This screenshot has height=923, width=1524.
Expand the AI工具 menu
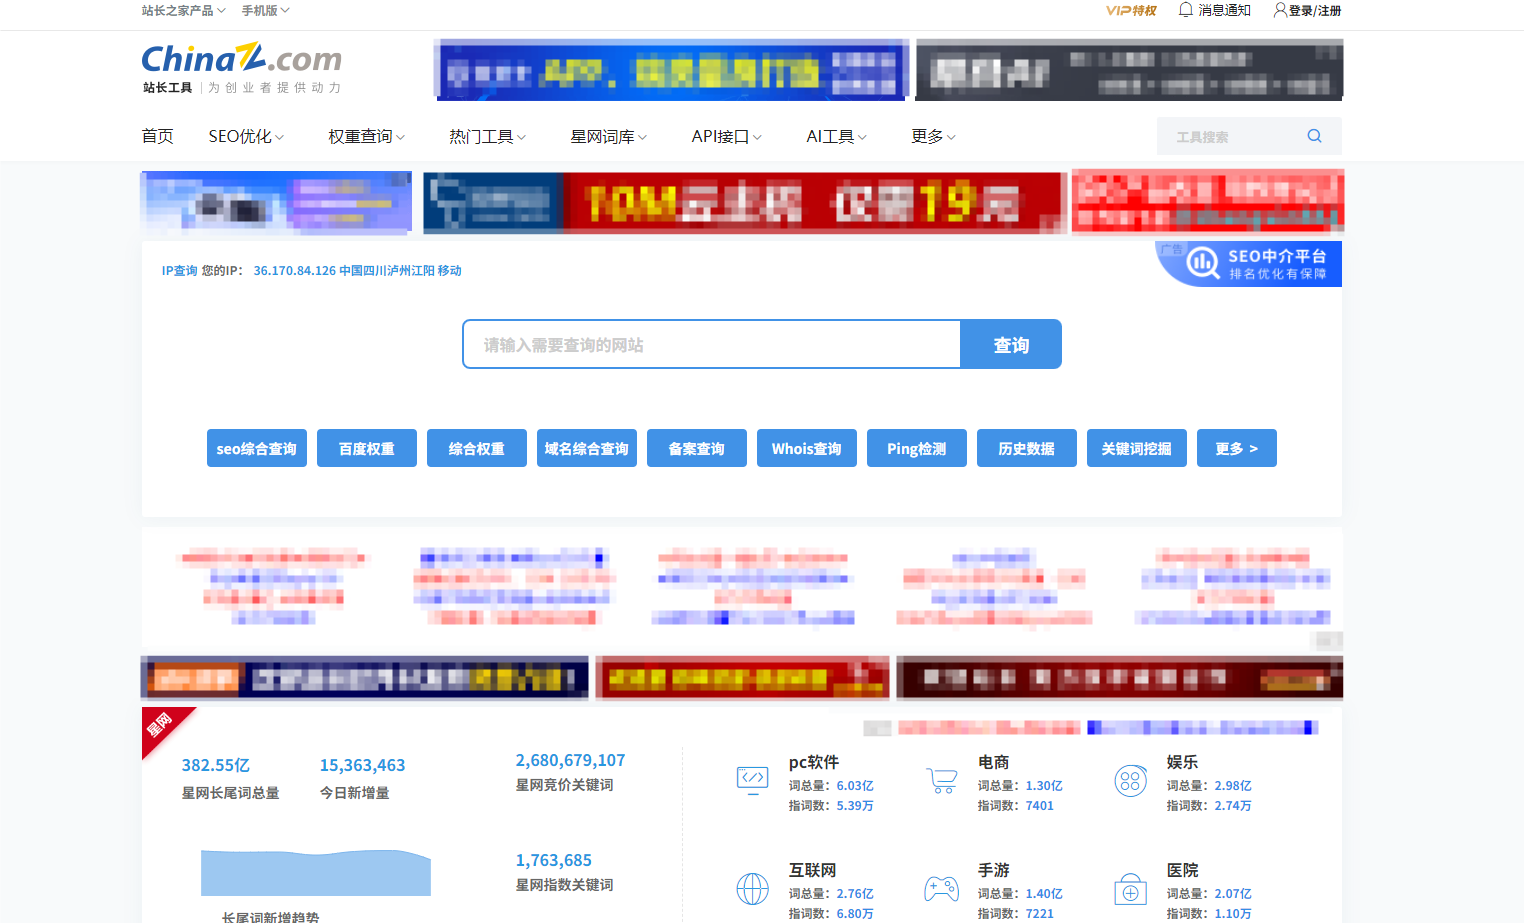[x=836, y=137]
